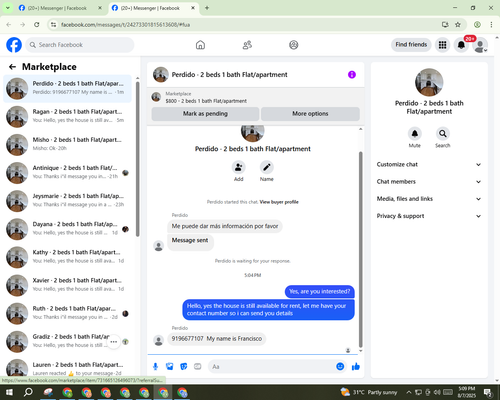Open the Groups icon in top navigation
Image resolution: width=500 pixels, height=400 pixels.
coord(294,45)
